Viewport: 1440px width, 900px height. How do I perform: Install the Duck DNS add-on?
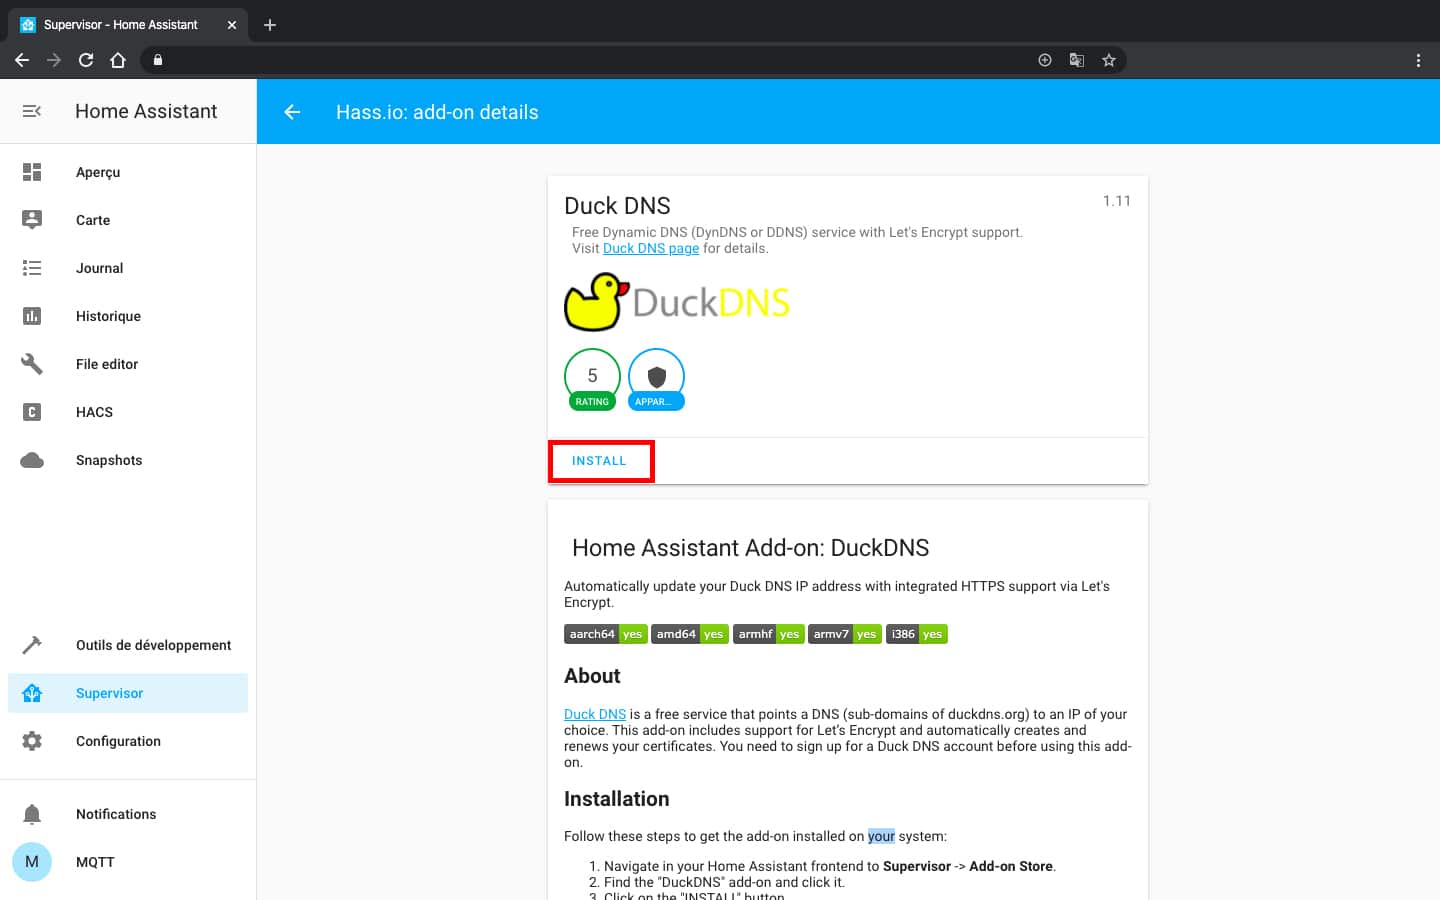click(x=599, y=461)
